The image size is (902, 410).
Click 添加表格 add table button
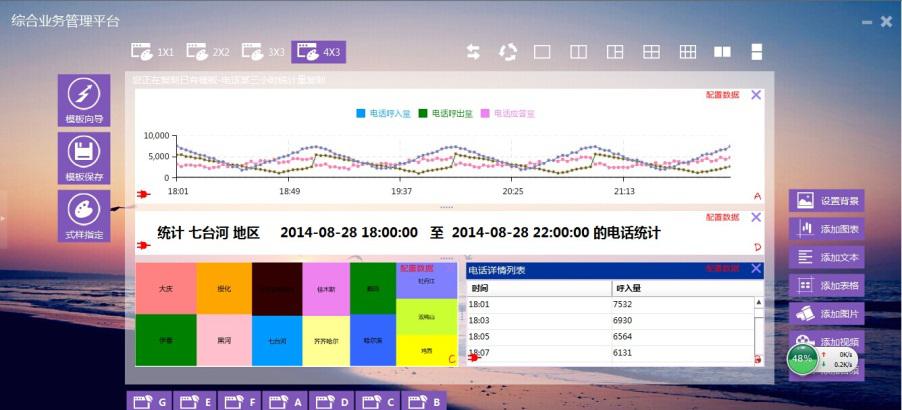[826, 285]
